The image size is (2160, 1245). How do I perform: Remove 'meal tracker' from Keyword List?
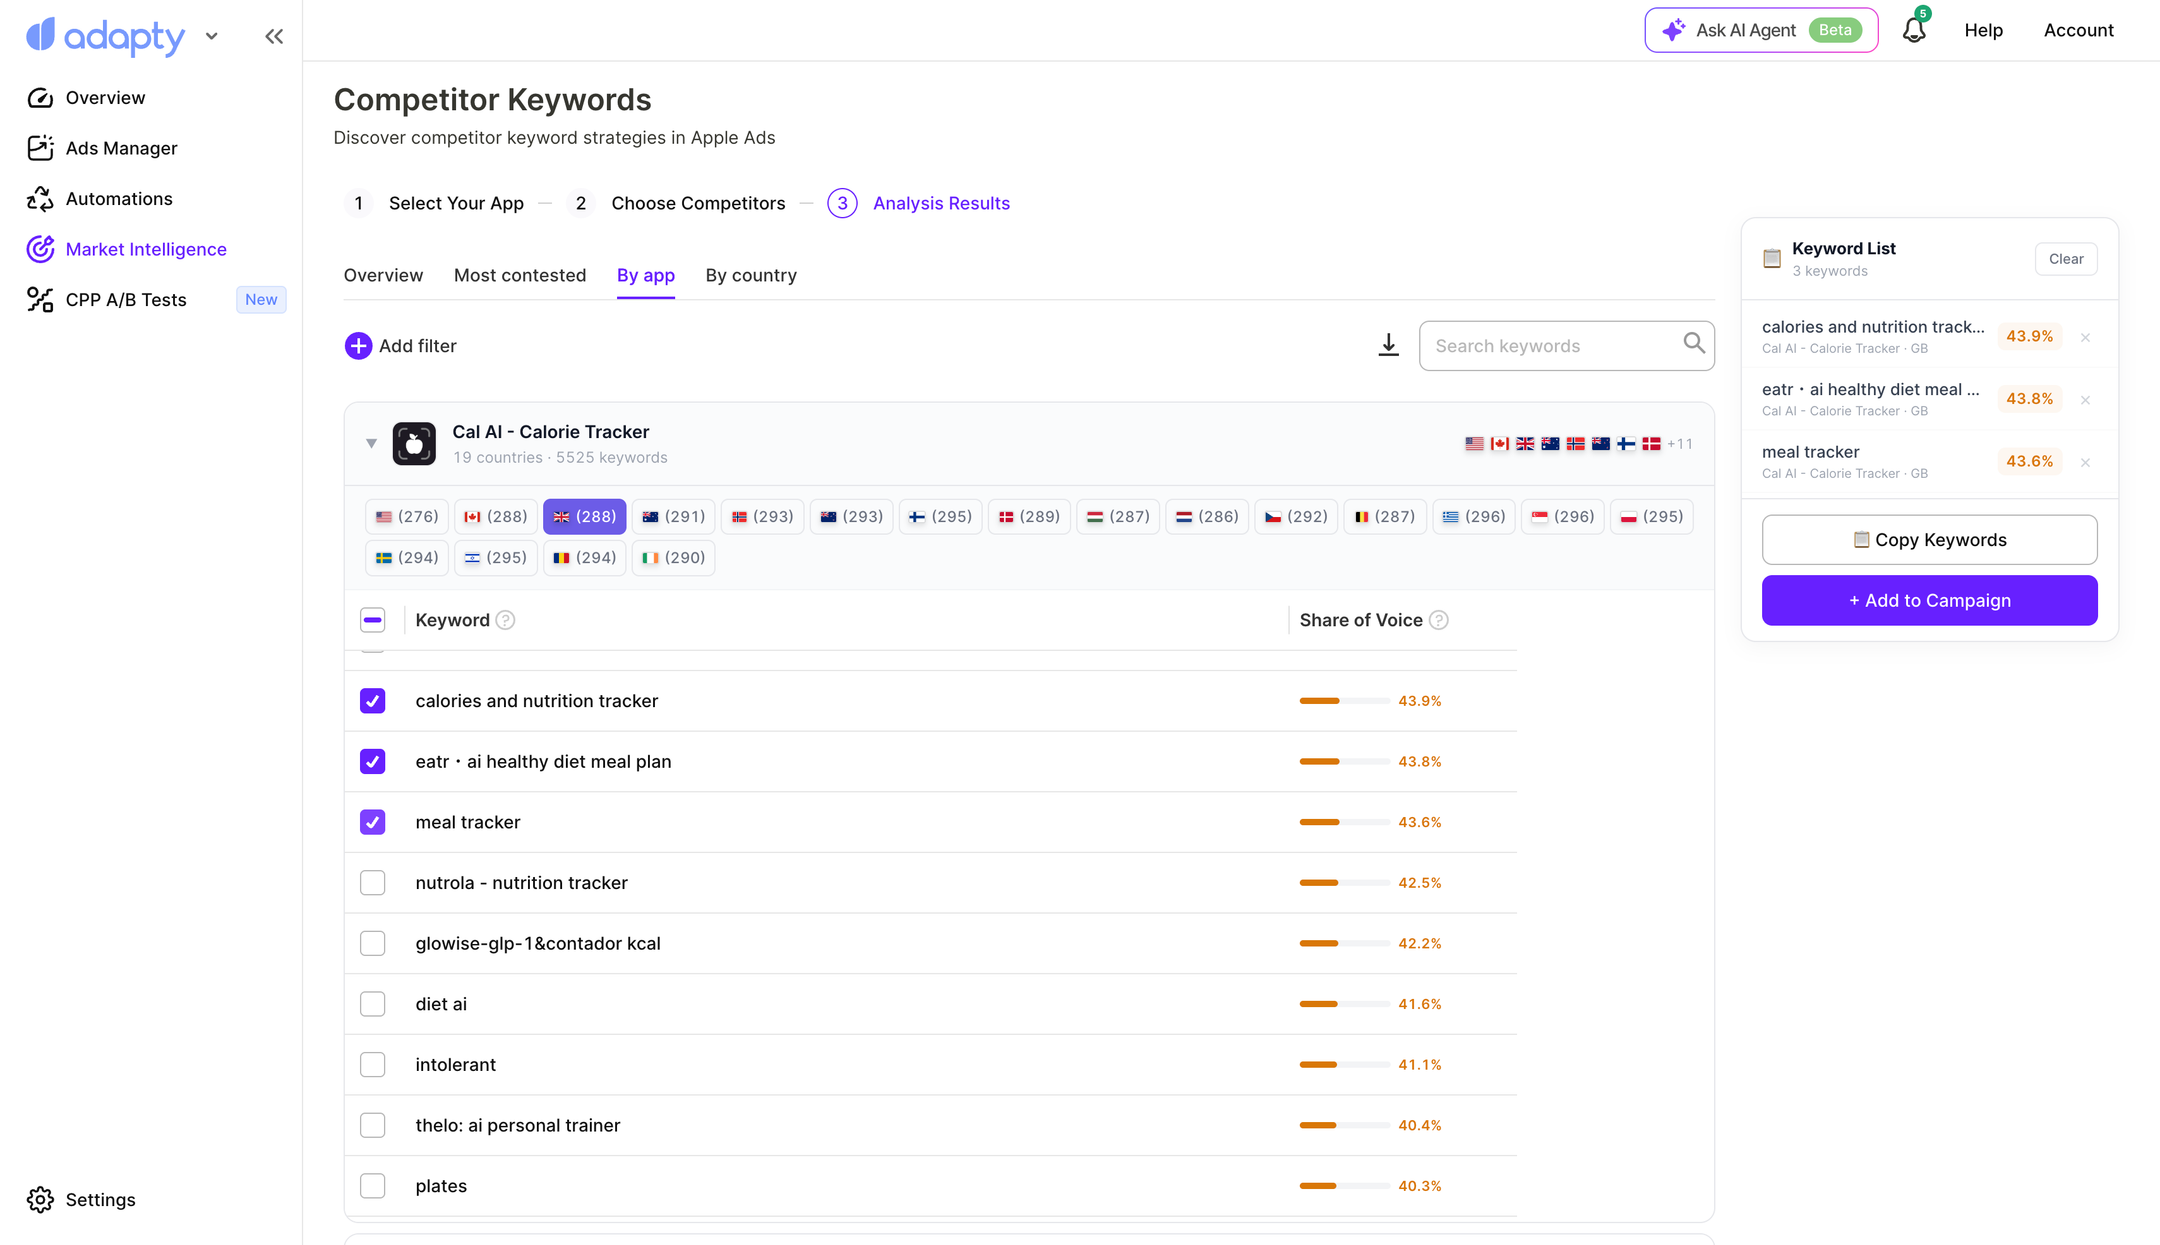click(2085, 463)
